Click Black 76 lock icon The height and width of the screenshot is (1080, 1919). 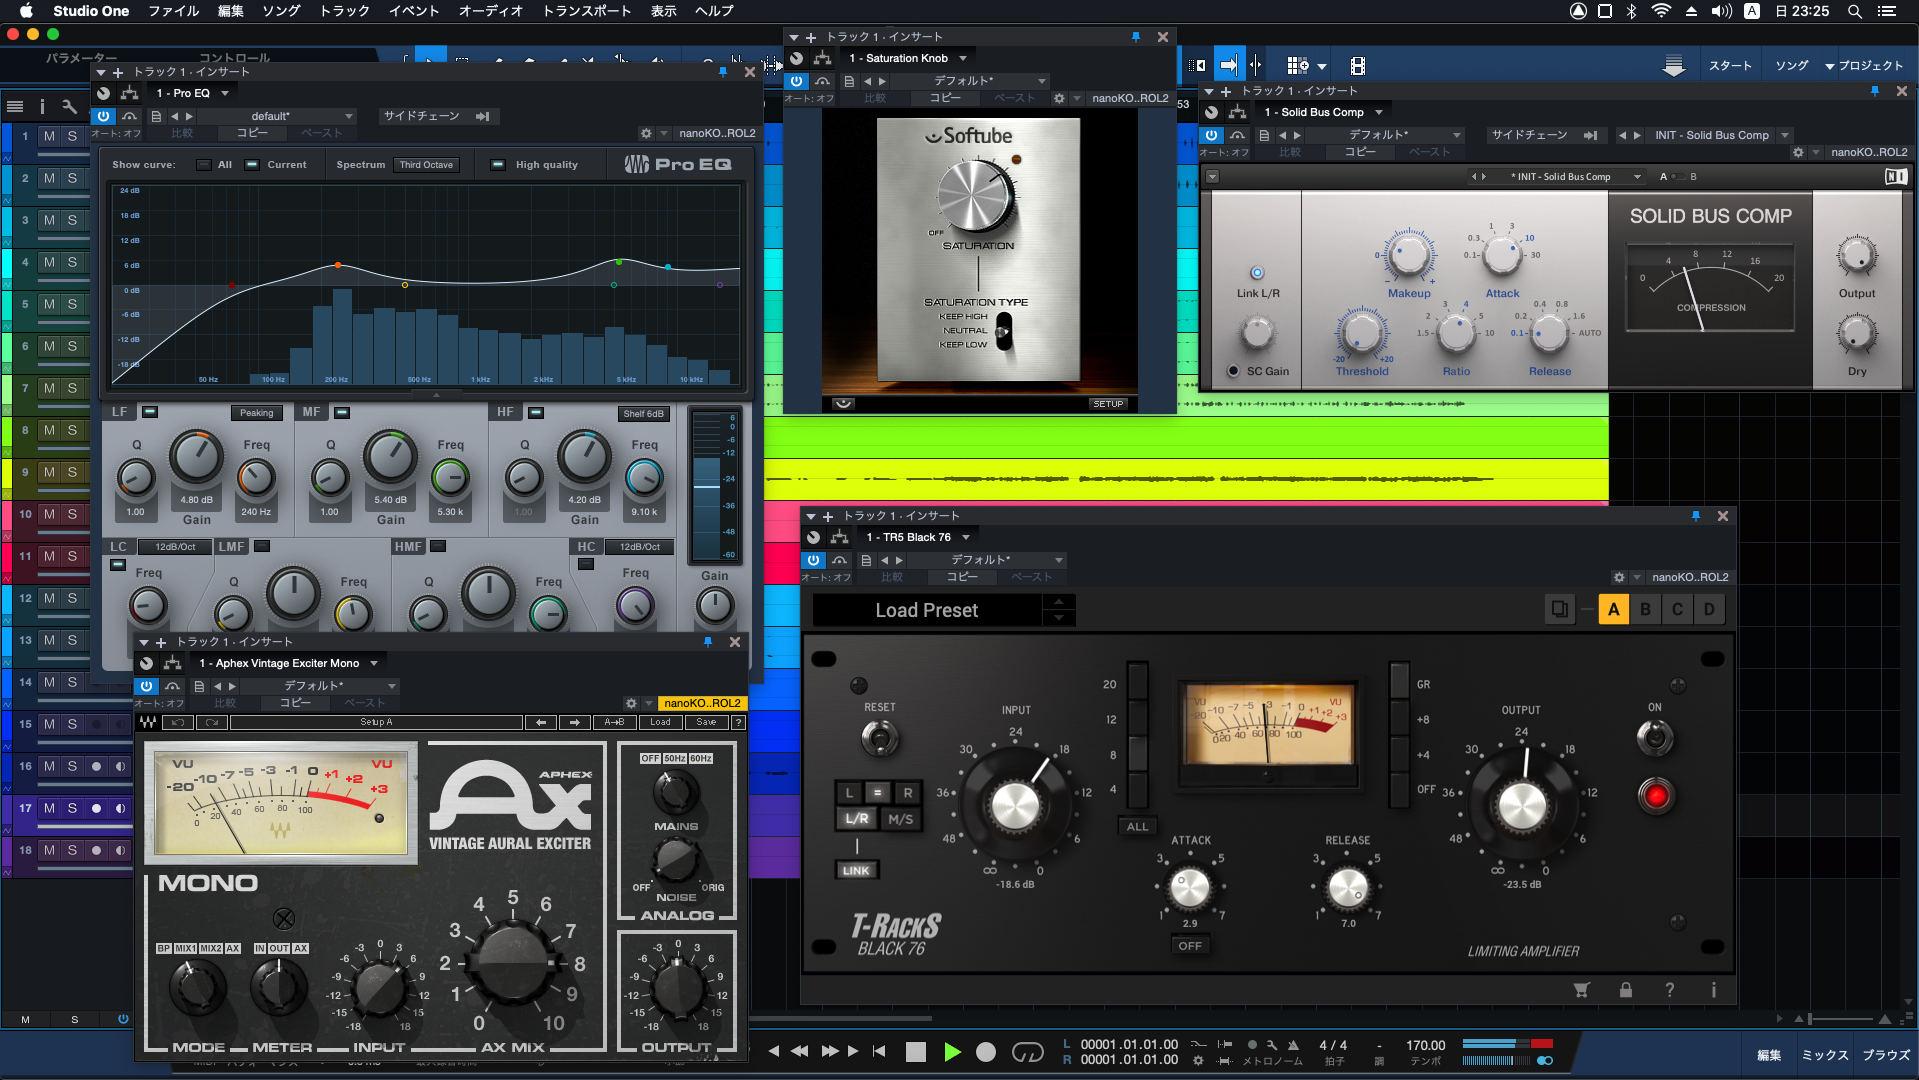[x=1626, y=990]
